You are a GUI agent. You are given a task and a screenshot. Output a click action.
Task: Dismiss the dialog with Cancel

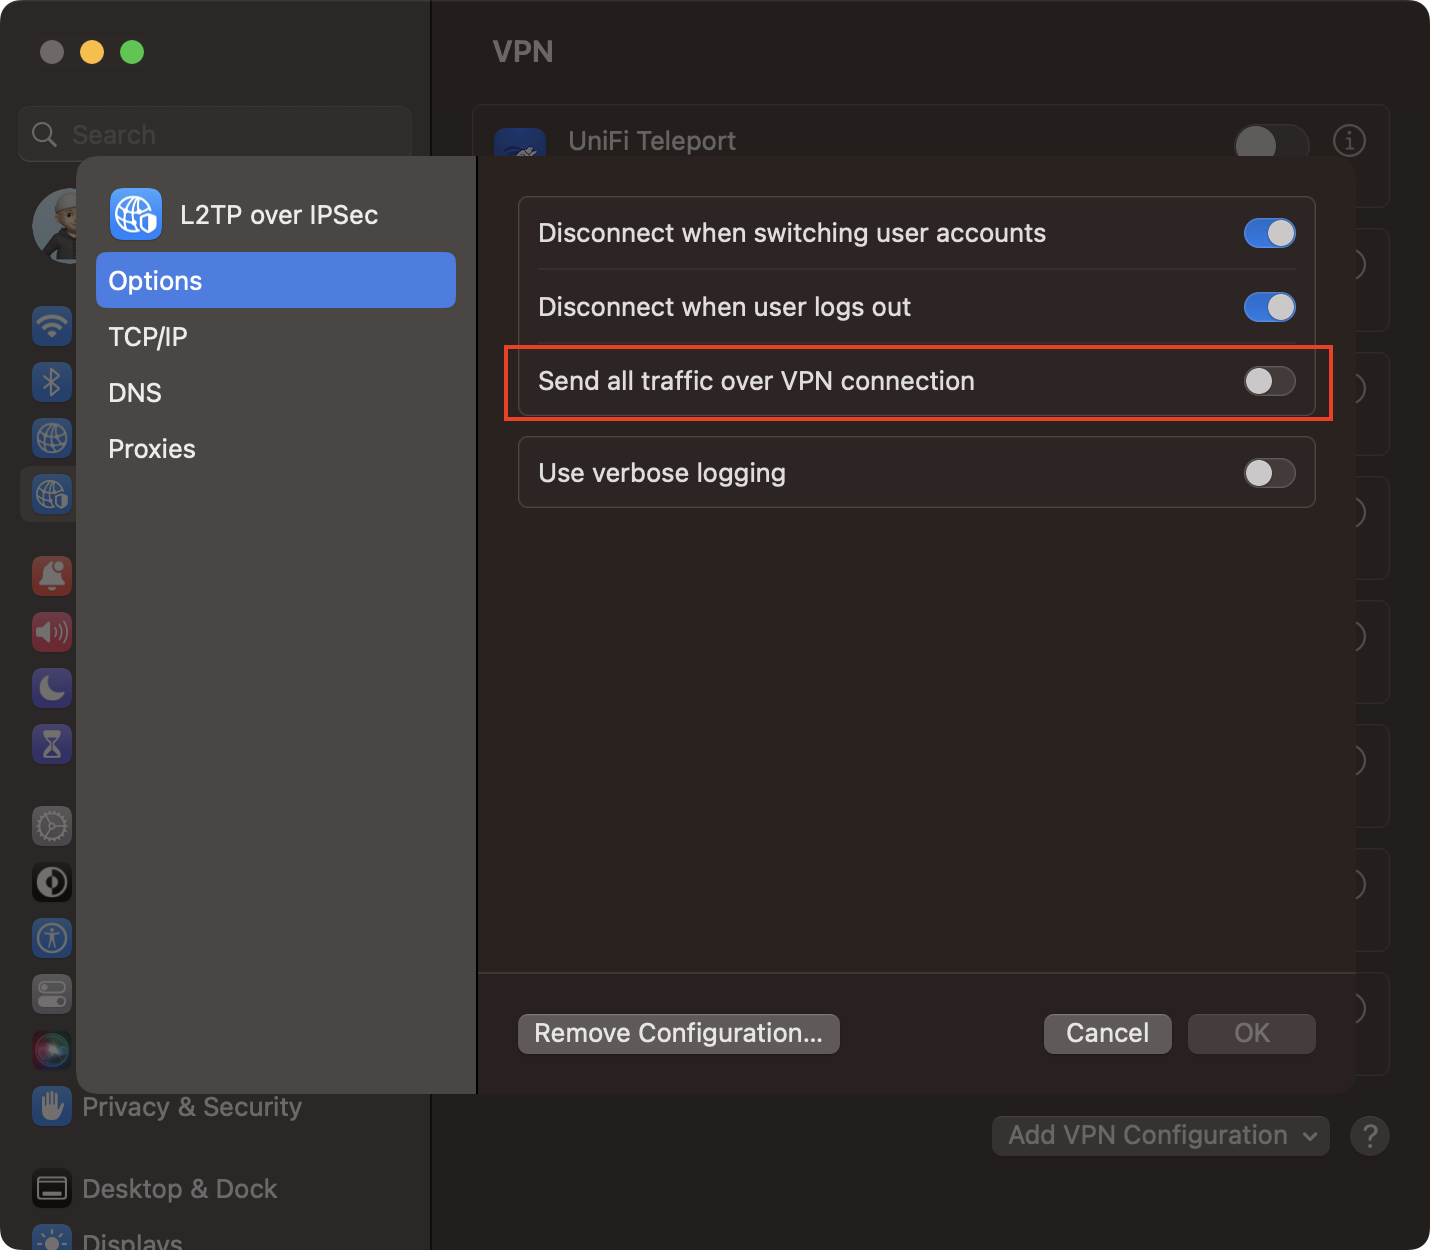(x=1107, y=1033)
